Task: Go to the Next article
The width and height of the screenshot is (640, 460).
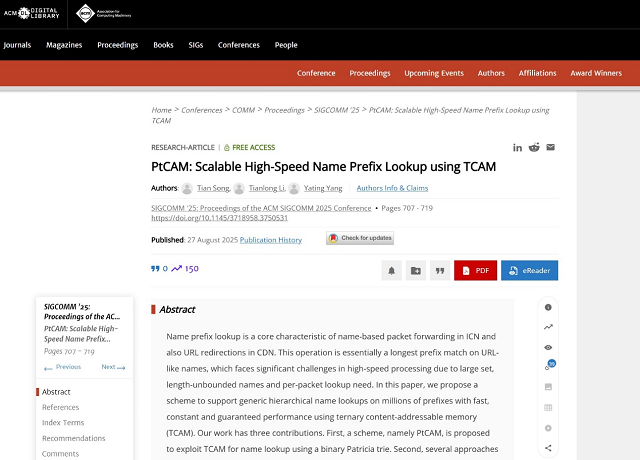Action: (113, 367)
